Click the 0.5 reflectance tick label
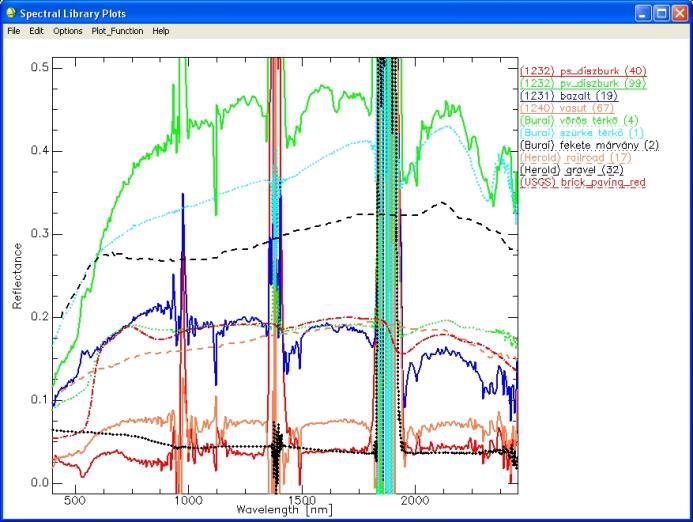The height and width of the screenshot is (522, 693). (x=39, y=68)
